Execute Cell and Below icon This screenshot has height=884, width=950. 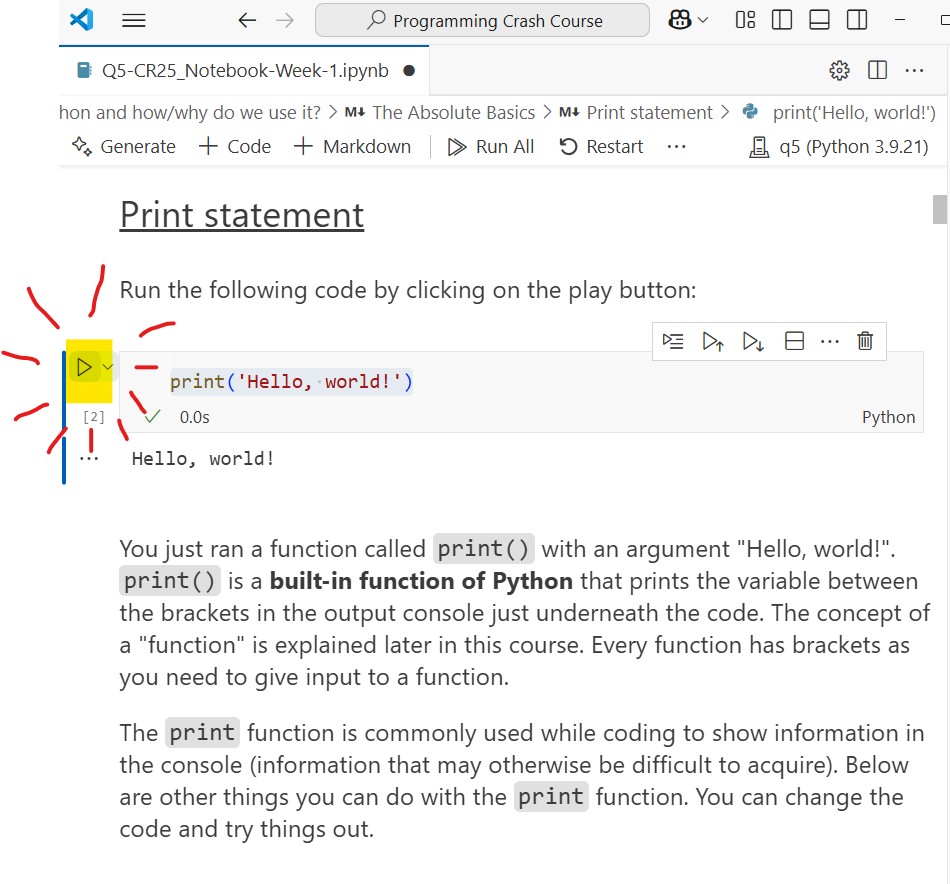tap(752, 341)
